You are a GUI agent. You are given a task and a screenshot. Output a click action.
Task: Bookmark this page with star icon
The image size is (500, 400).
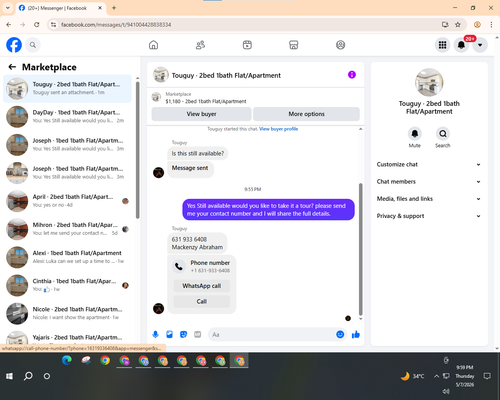click(458, 25)
